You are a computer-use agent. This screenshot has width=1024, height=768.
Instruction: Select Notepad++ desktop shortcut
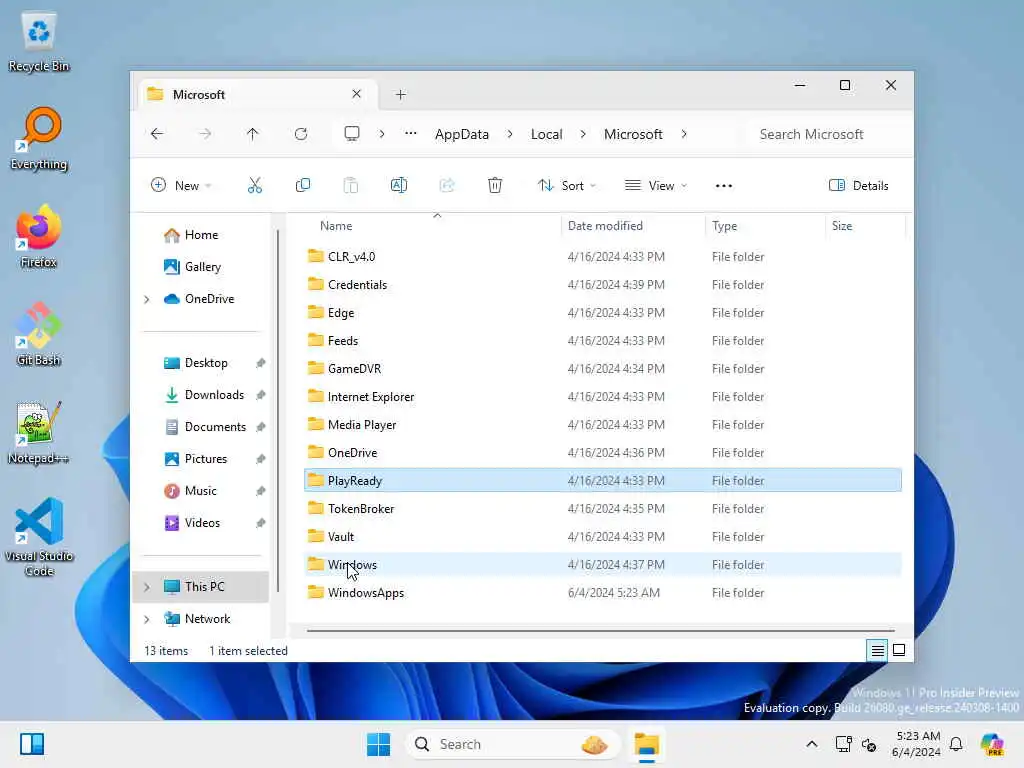coord(39,433)
